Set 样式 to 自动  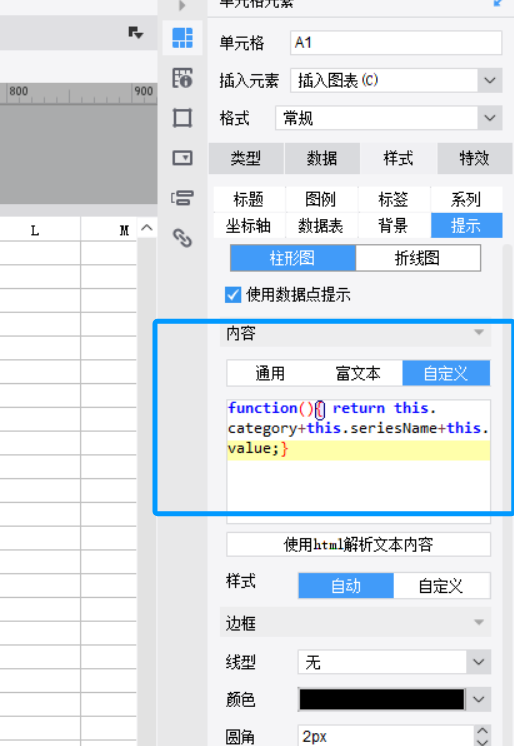click(x=346, y=586)
